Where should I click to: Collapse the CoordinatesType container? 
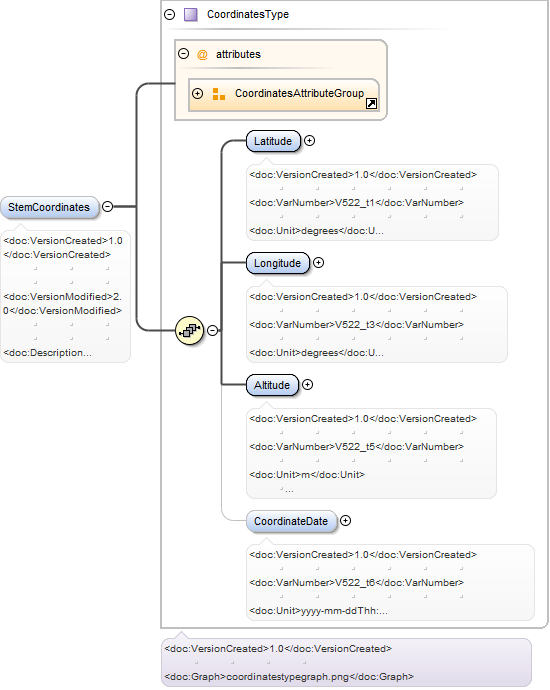pos(169,15)
